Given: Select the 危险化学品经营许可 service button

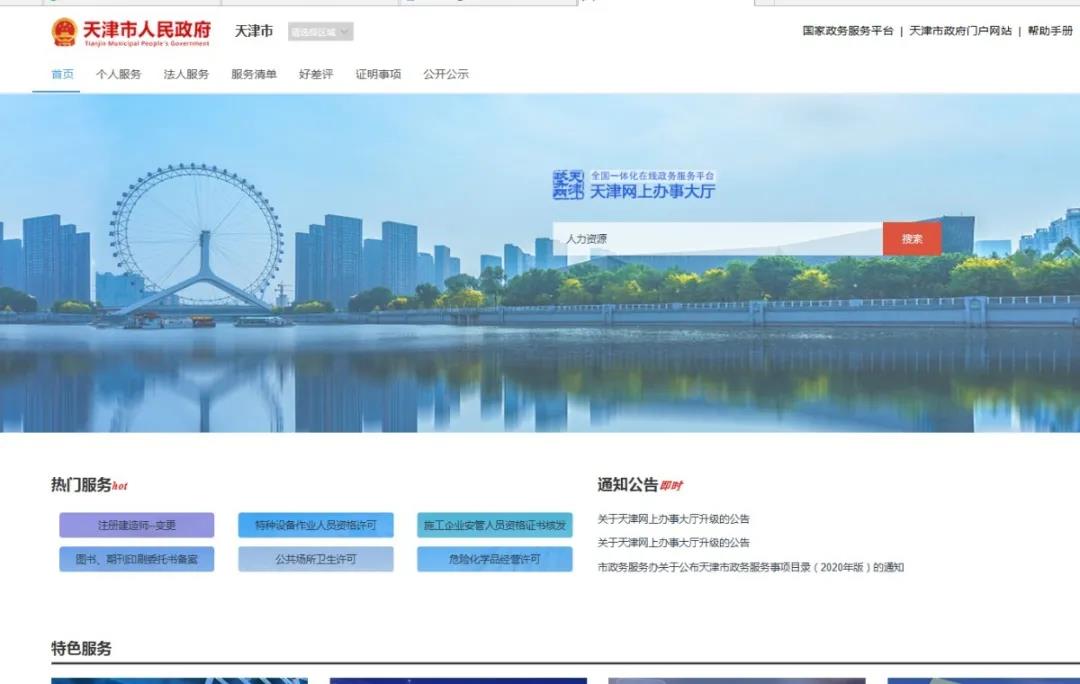Looking at the screenshot, I should pyautogui.click(x=495, y=559).
